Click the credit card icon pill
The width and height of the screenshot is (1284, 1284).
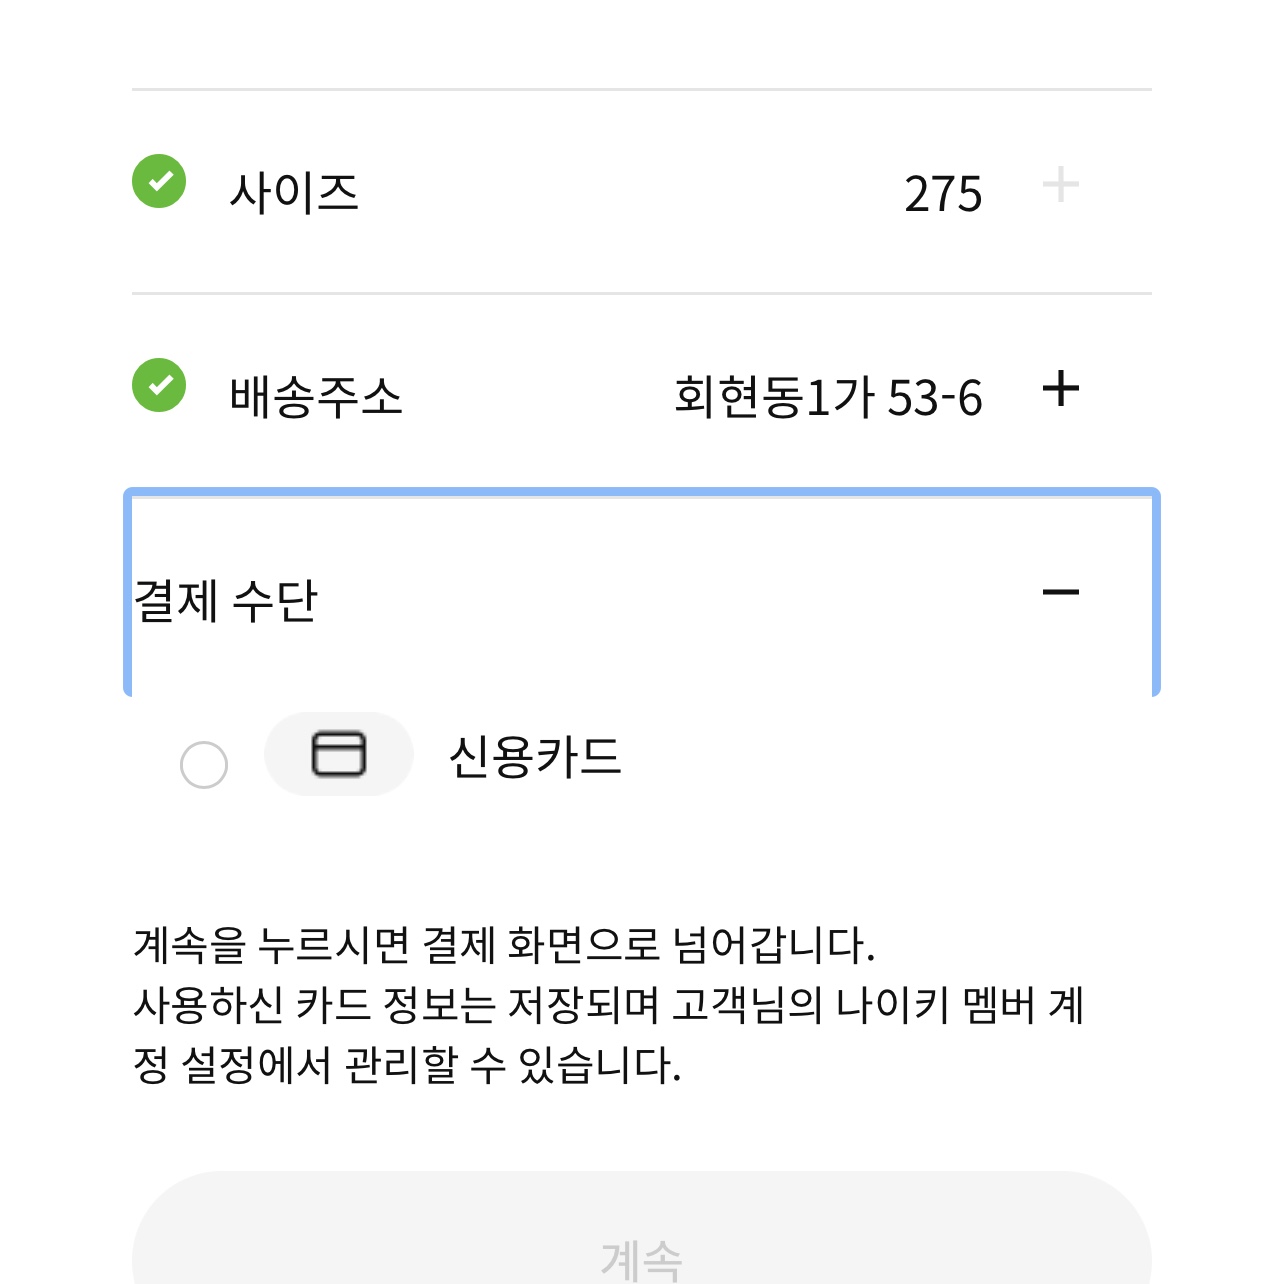[339, 754]
